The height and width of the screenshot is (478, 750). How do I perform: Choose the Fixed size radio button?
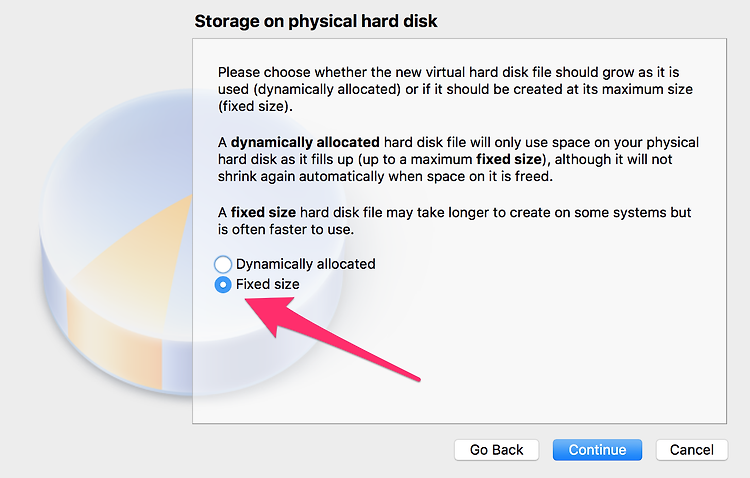tap(223, 285)
